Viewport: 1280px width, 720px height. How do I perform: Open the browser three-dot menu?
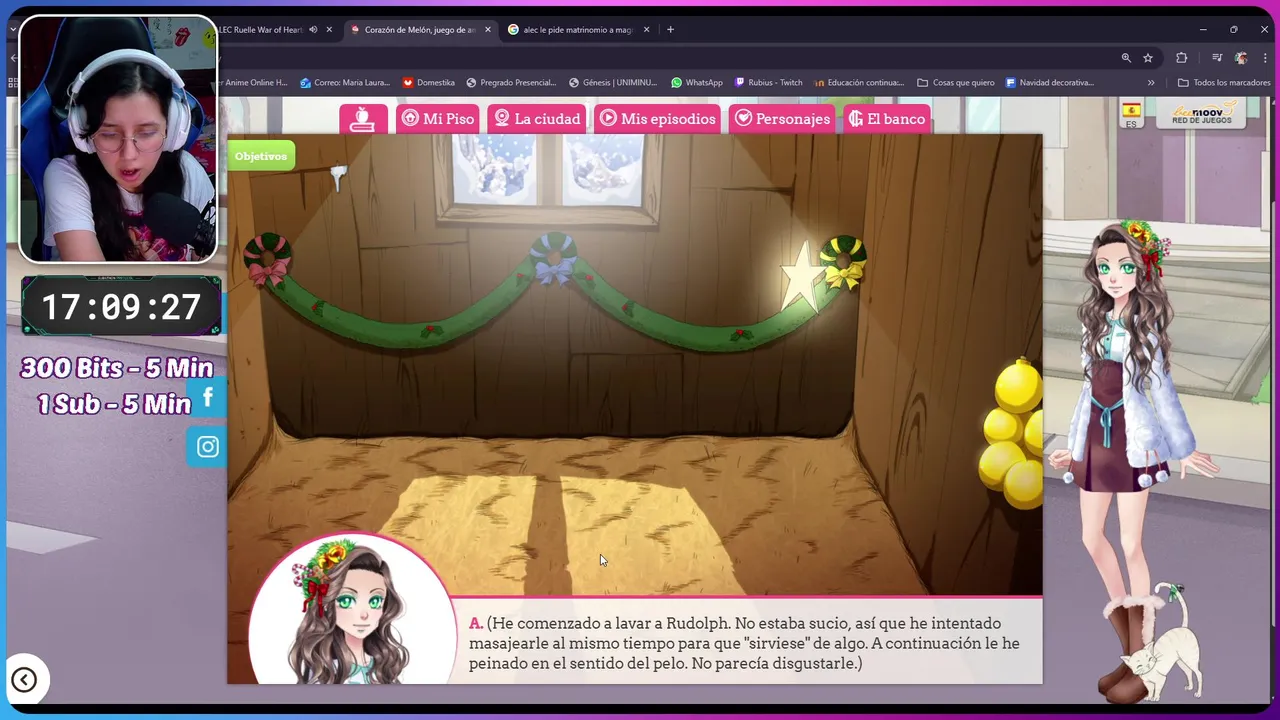(1265, 58)
